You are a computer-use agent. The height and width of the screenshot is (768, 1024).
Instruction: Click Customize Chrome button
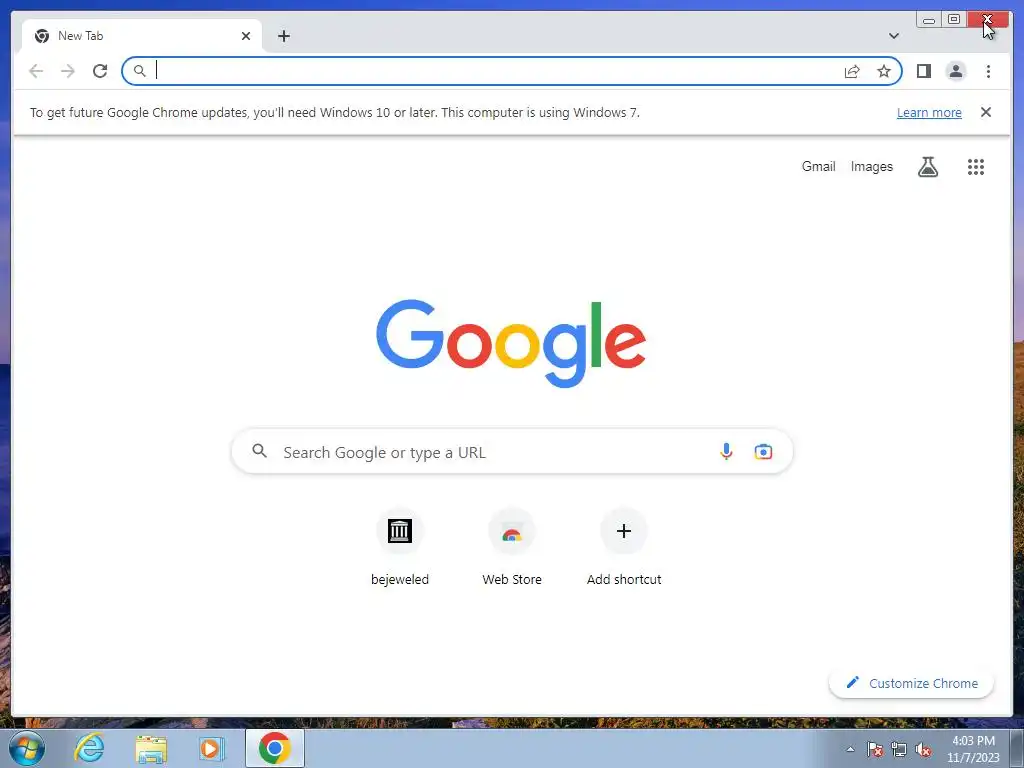[911, 683]
